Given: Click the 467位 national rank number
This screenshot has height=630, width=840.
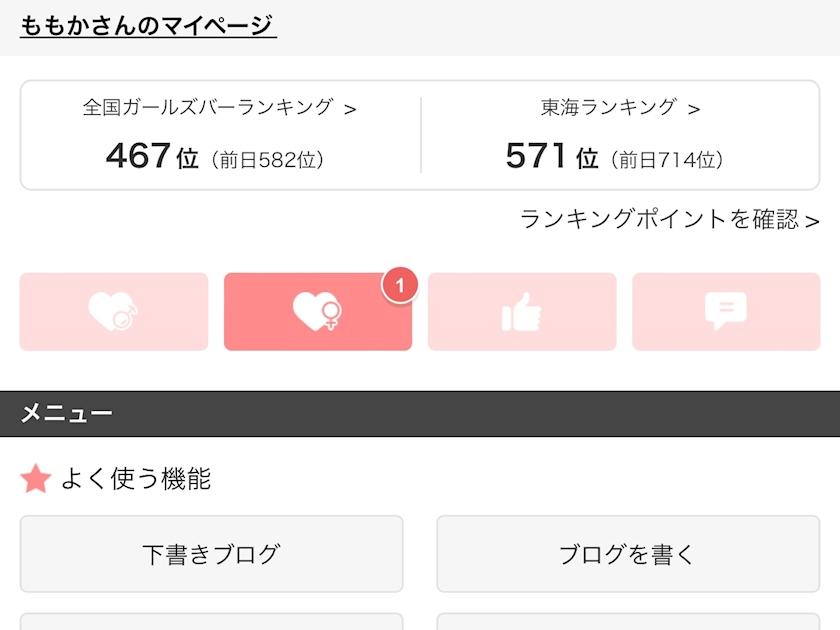Looking at the screenshot, I should tap(152, 157).
